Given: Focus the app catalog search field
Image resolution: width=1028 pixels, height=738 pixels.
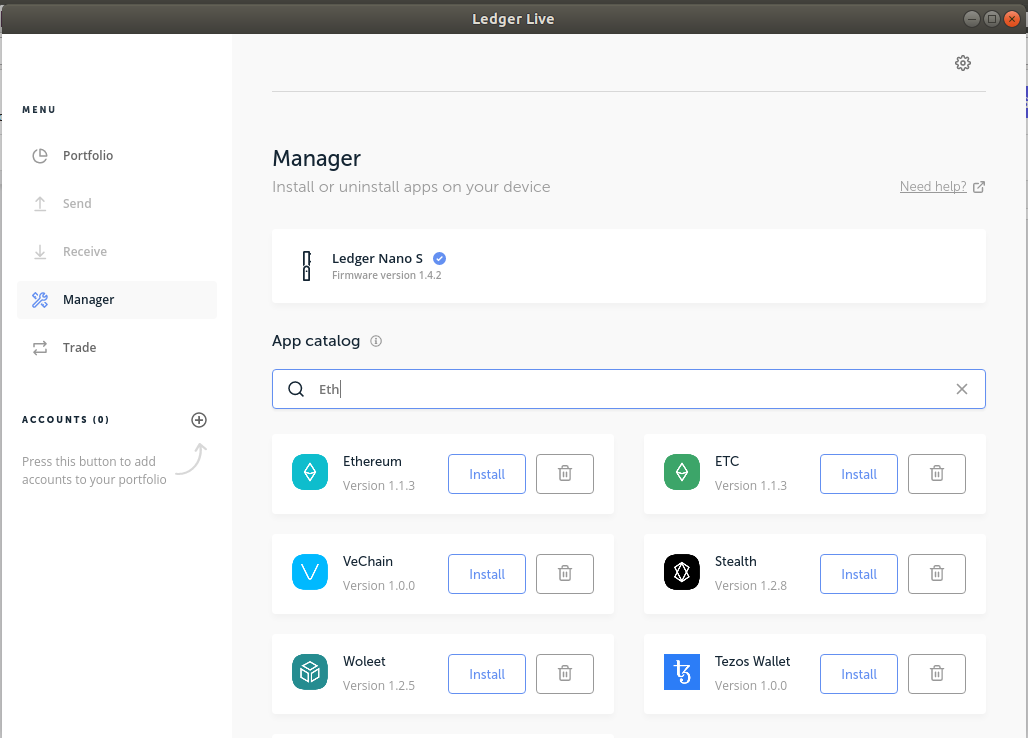Looking at the screenshot, I should 629,389.
